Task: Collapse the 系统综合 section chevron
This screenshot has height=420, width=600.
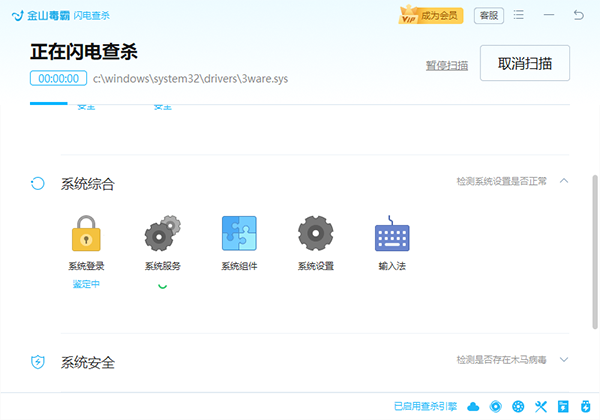Action: 564,181
